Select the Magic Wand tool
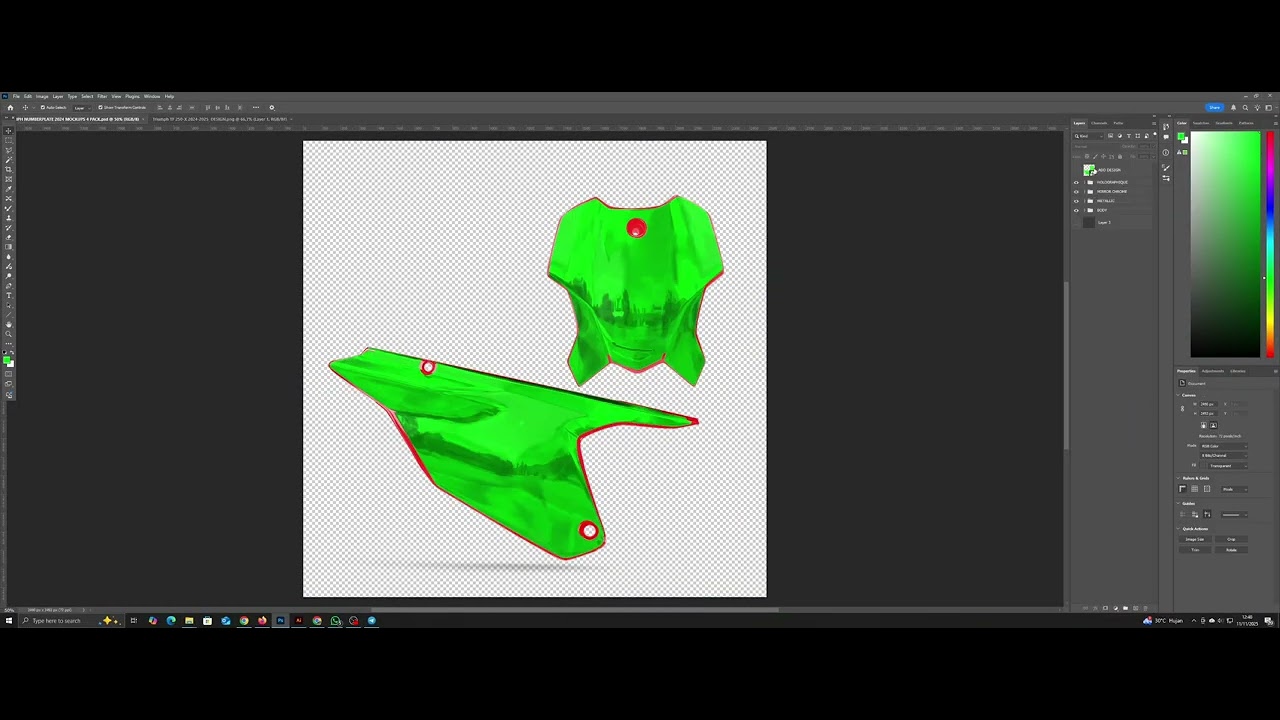 point(8,160)
